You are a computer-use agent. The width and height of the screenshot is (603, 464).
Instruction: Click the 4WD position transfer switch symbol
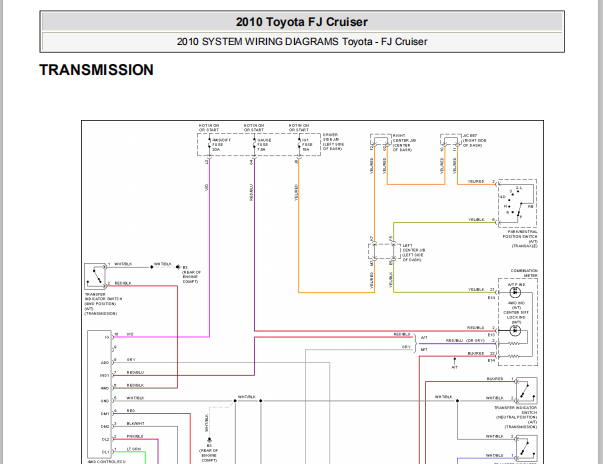[x=95, y=276]
